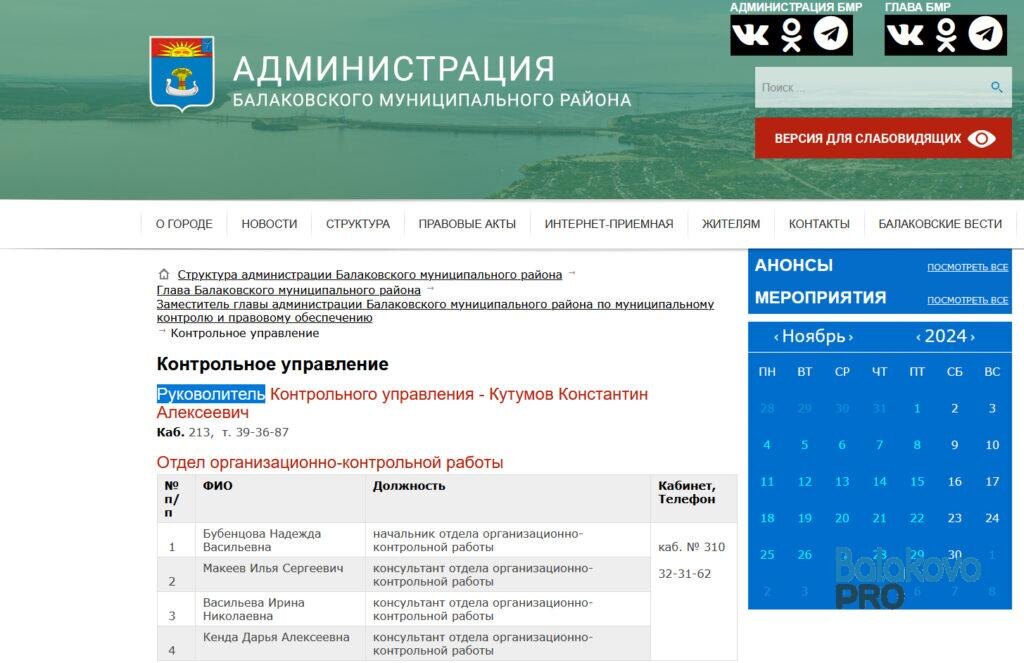Open the Глава БМР VK icon
Viewport: 1024px width, 663px height.
coord(905,34)
